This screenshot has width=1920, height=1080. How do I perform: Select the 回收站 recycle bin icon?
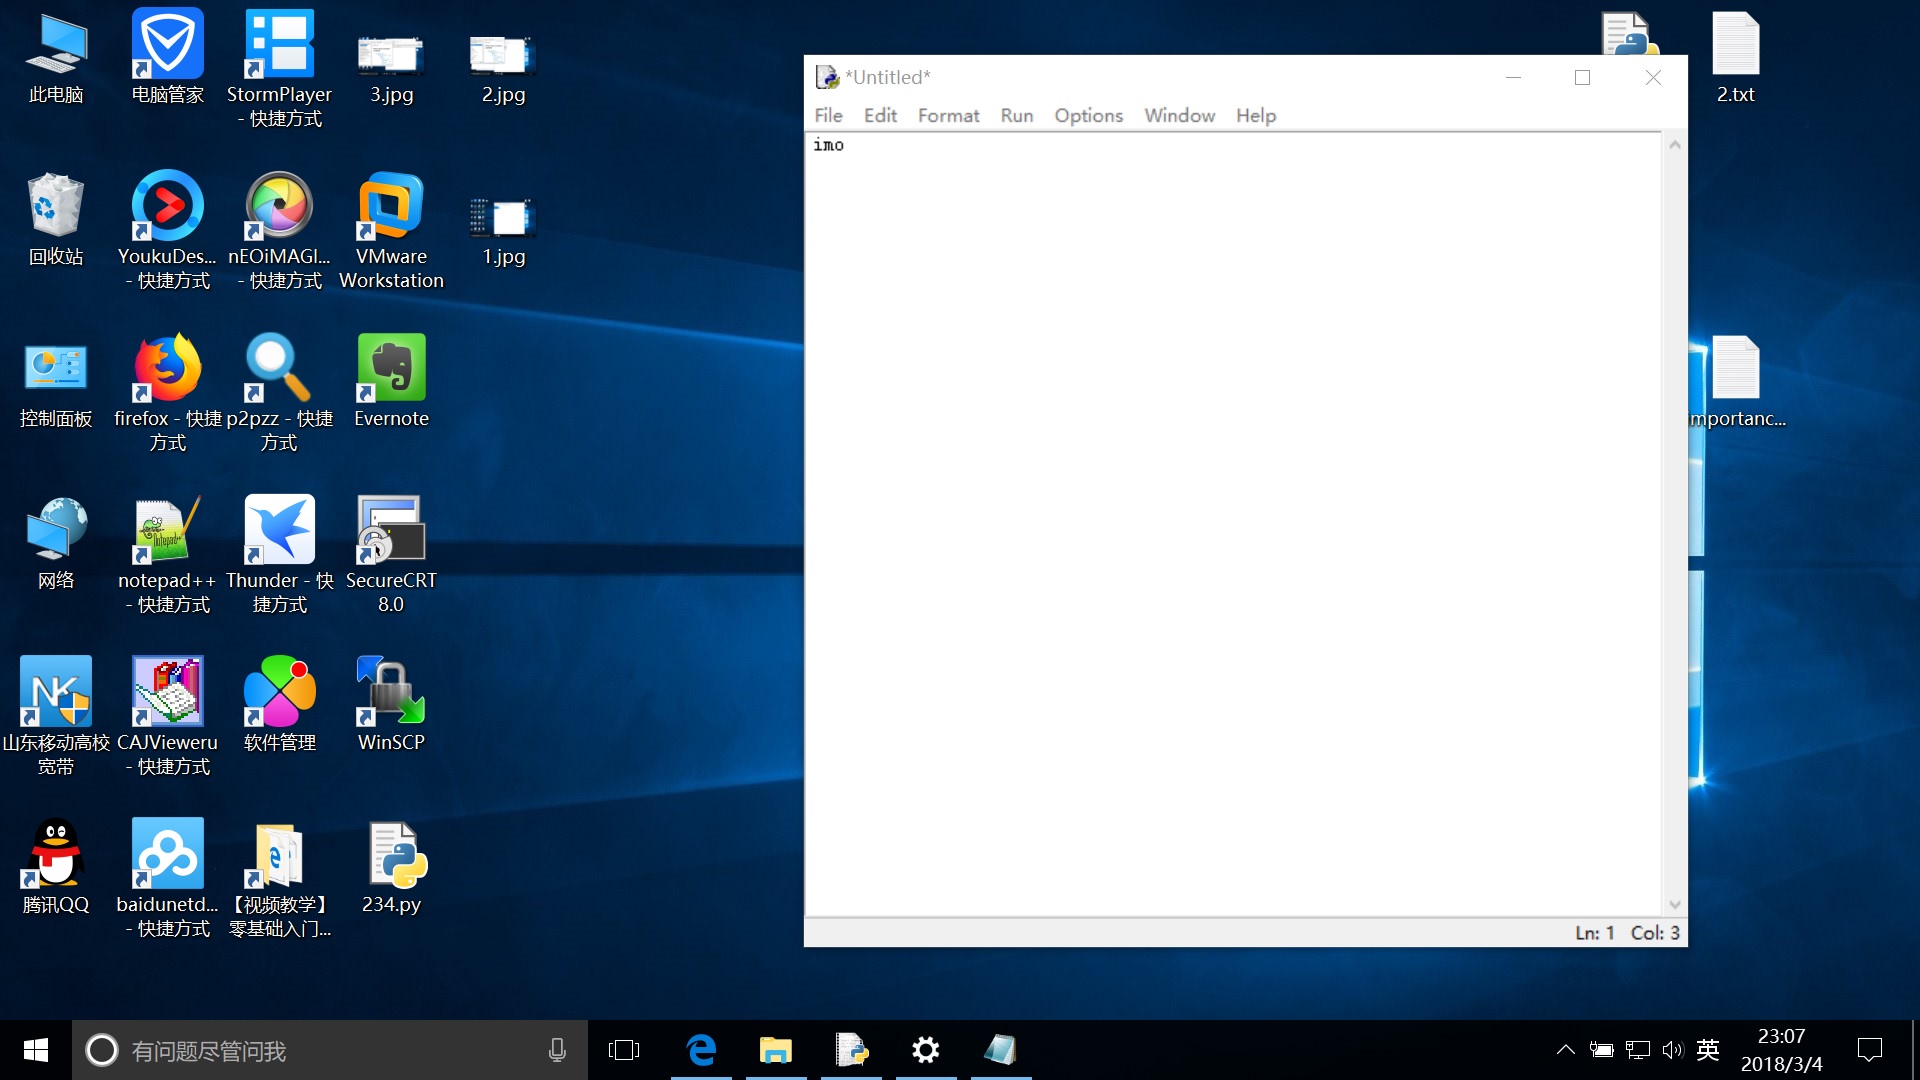pyautogui.click(x=56, y=220)
